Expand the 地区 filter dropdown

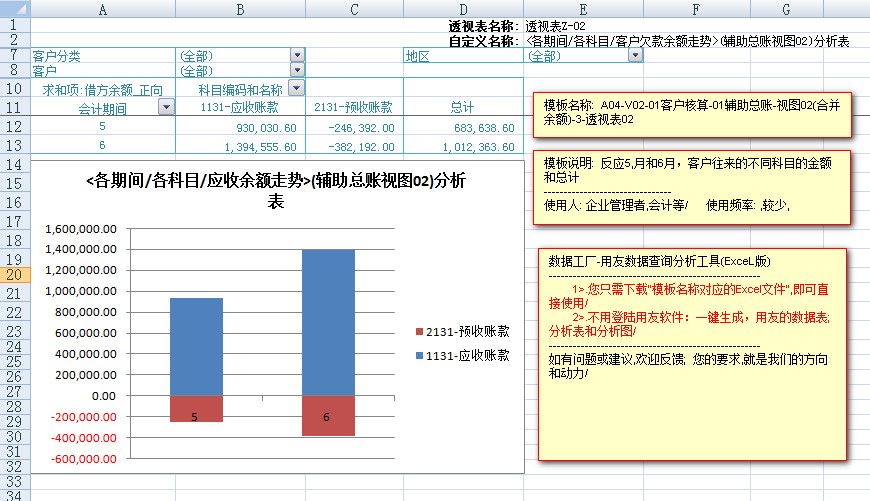635,56
